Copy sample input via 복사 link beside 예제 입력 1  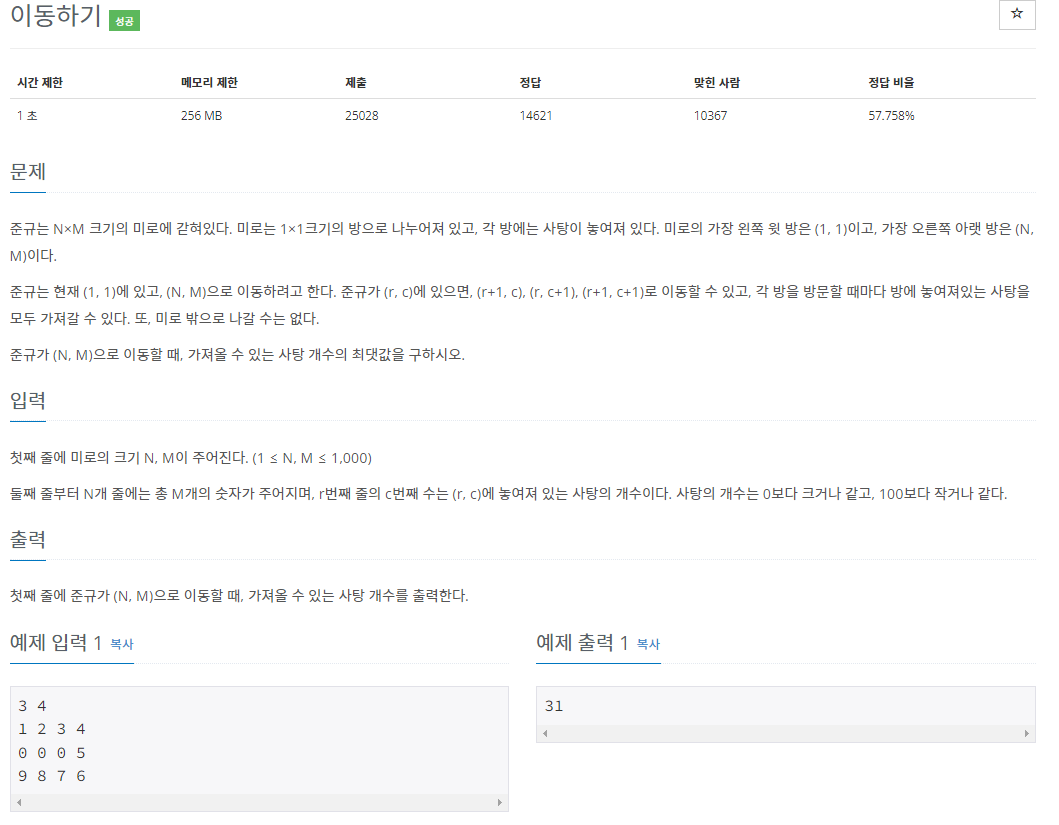(x=122, y=644)
